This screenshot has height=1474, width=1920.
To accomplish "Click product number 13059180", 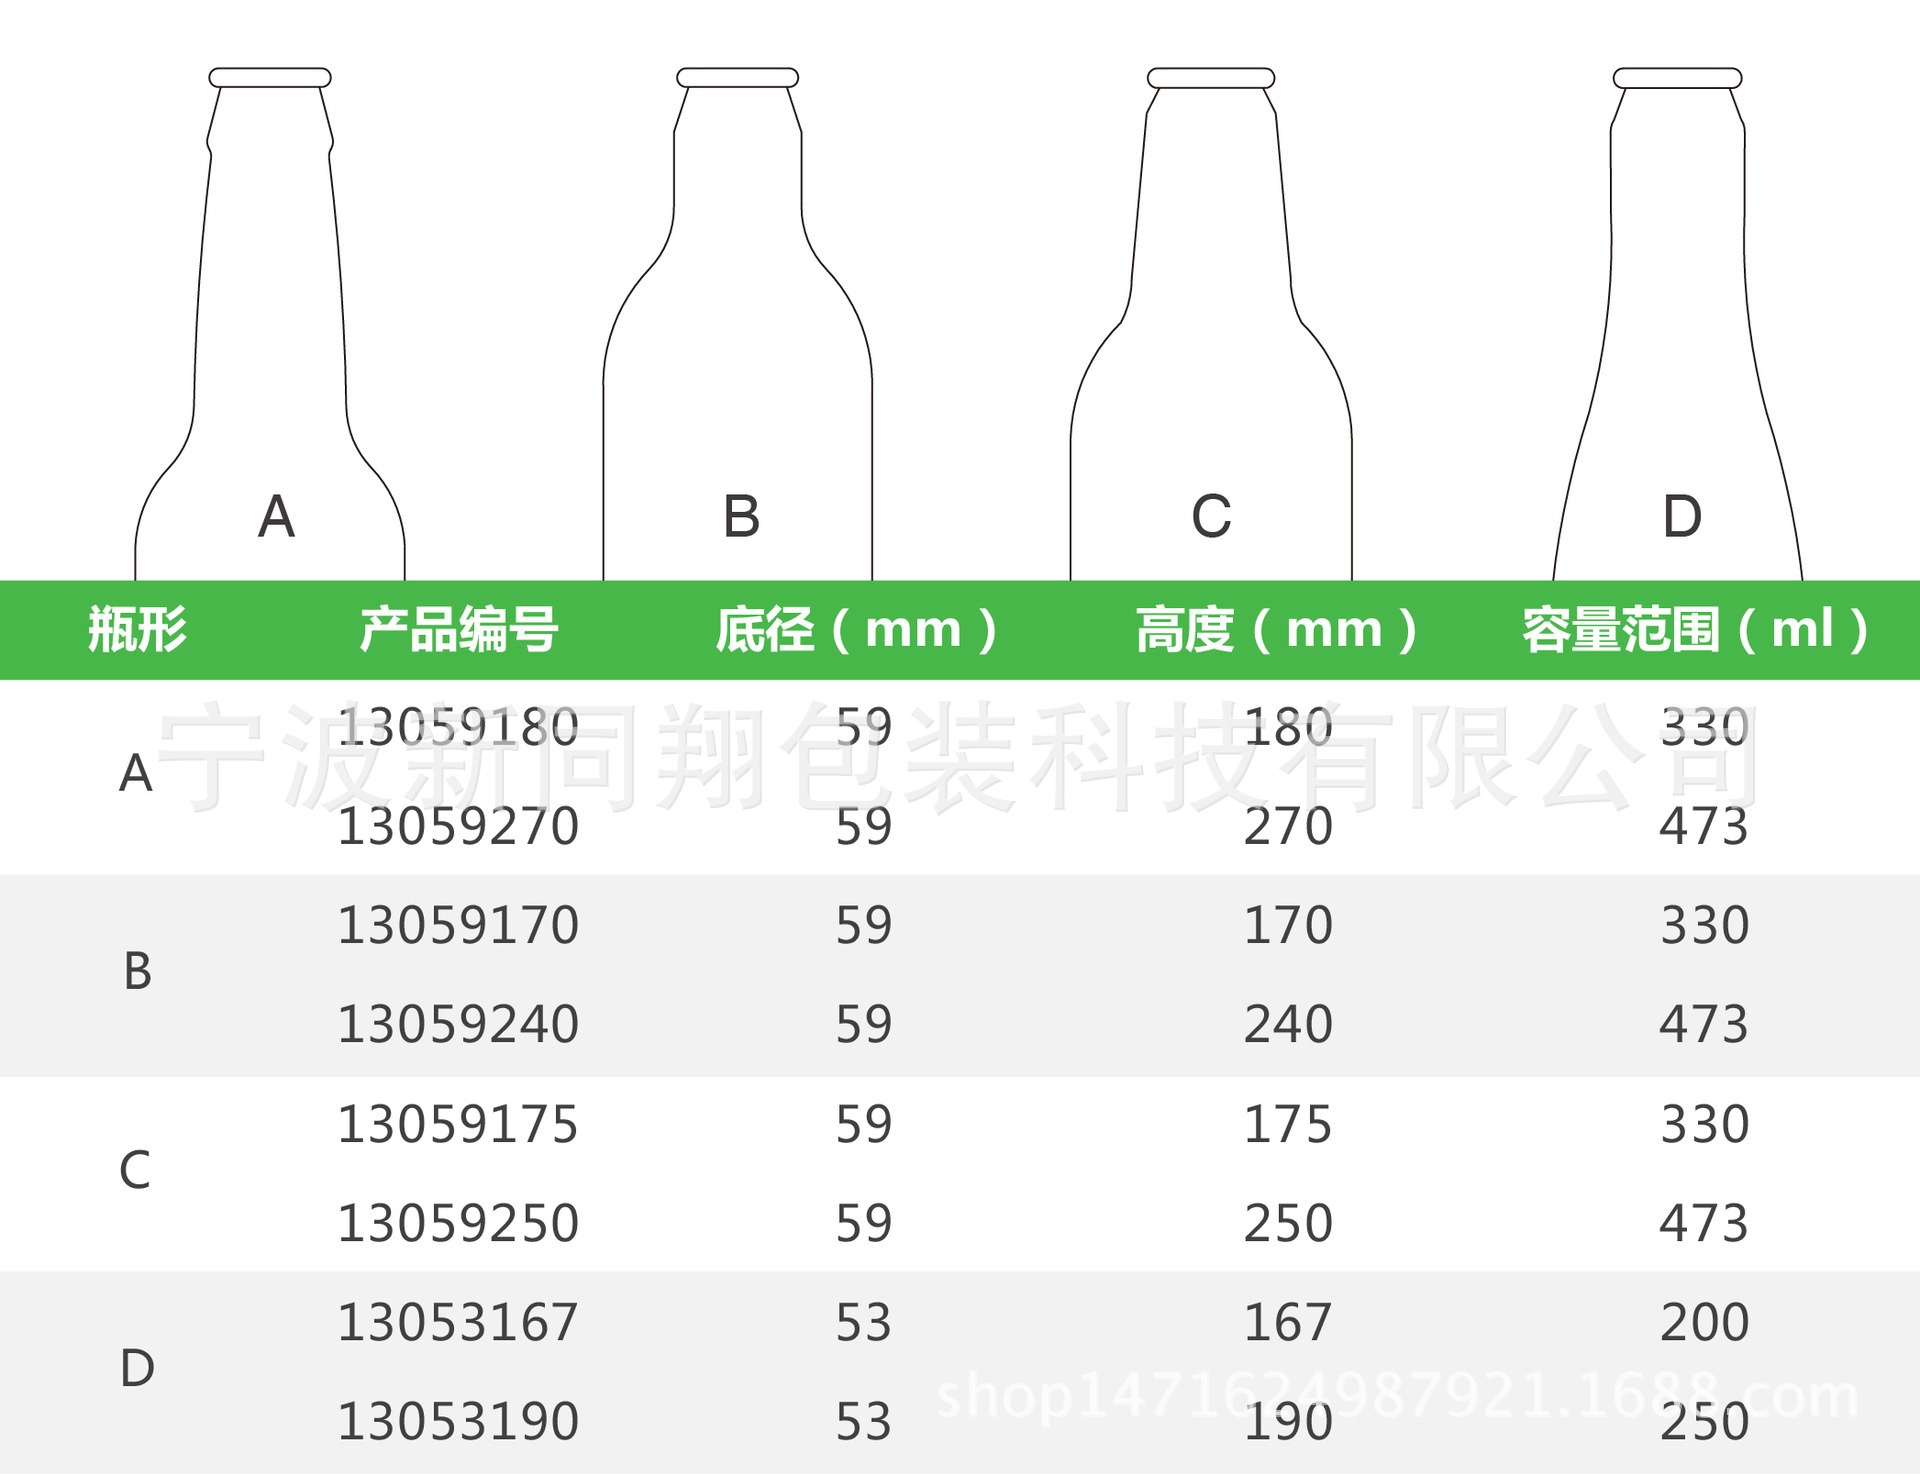I will 459,727.
